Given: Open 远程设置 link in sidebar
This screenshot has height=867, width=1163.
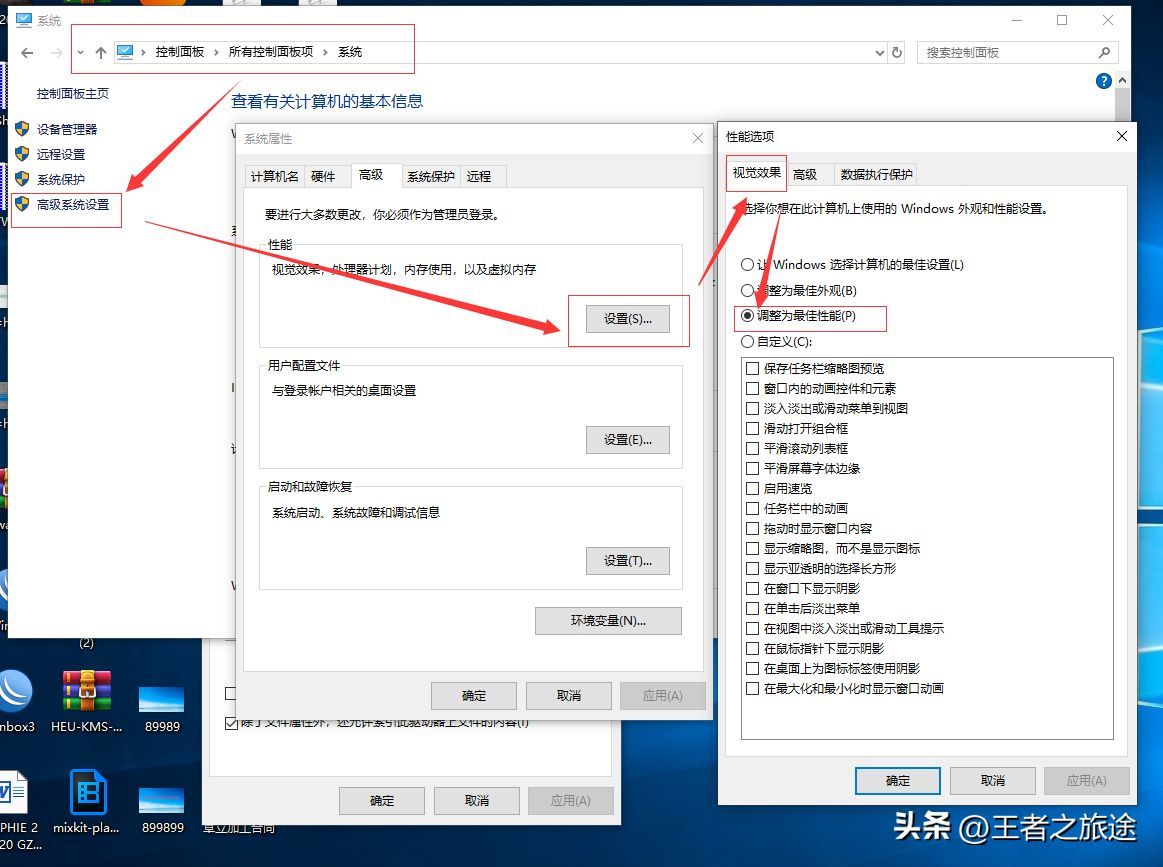Looking at the screenshot, I should tap(61, 154).
